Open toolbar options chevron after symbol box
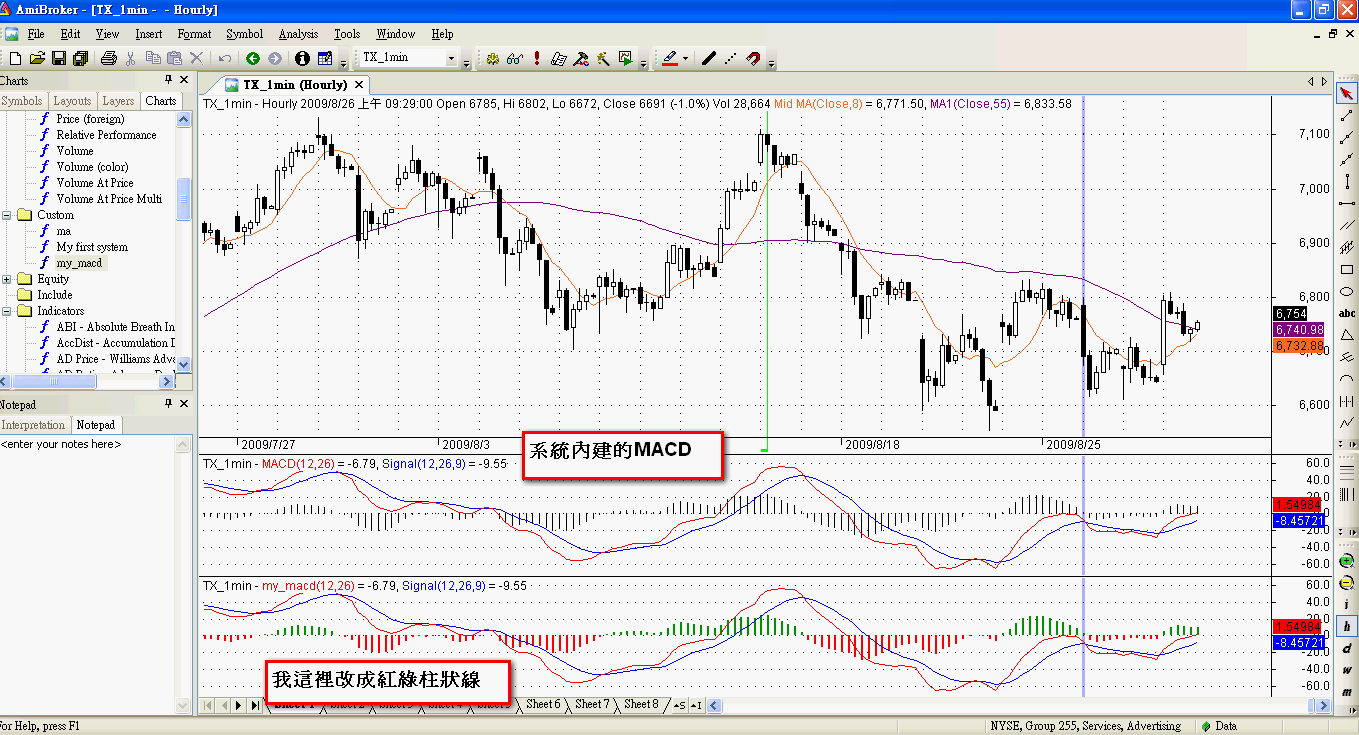This screenshot has width=1359, height=735. pyautogui.click(x=466, y=62)
